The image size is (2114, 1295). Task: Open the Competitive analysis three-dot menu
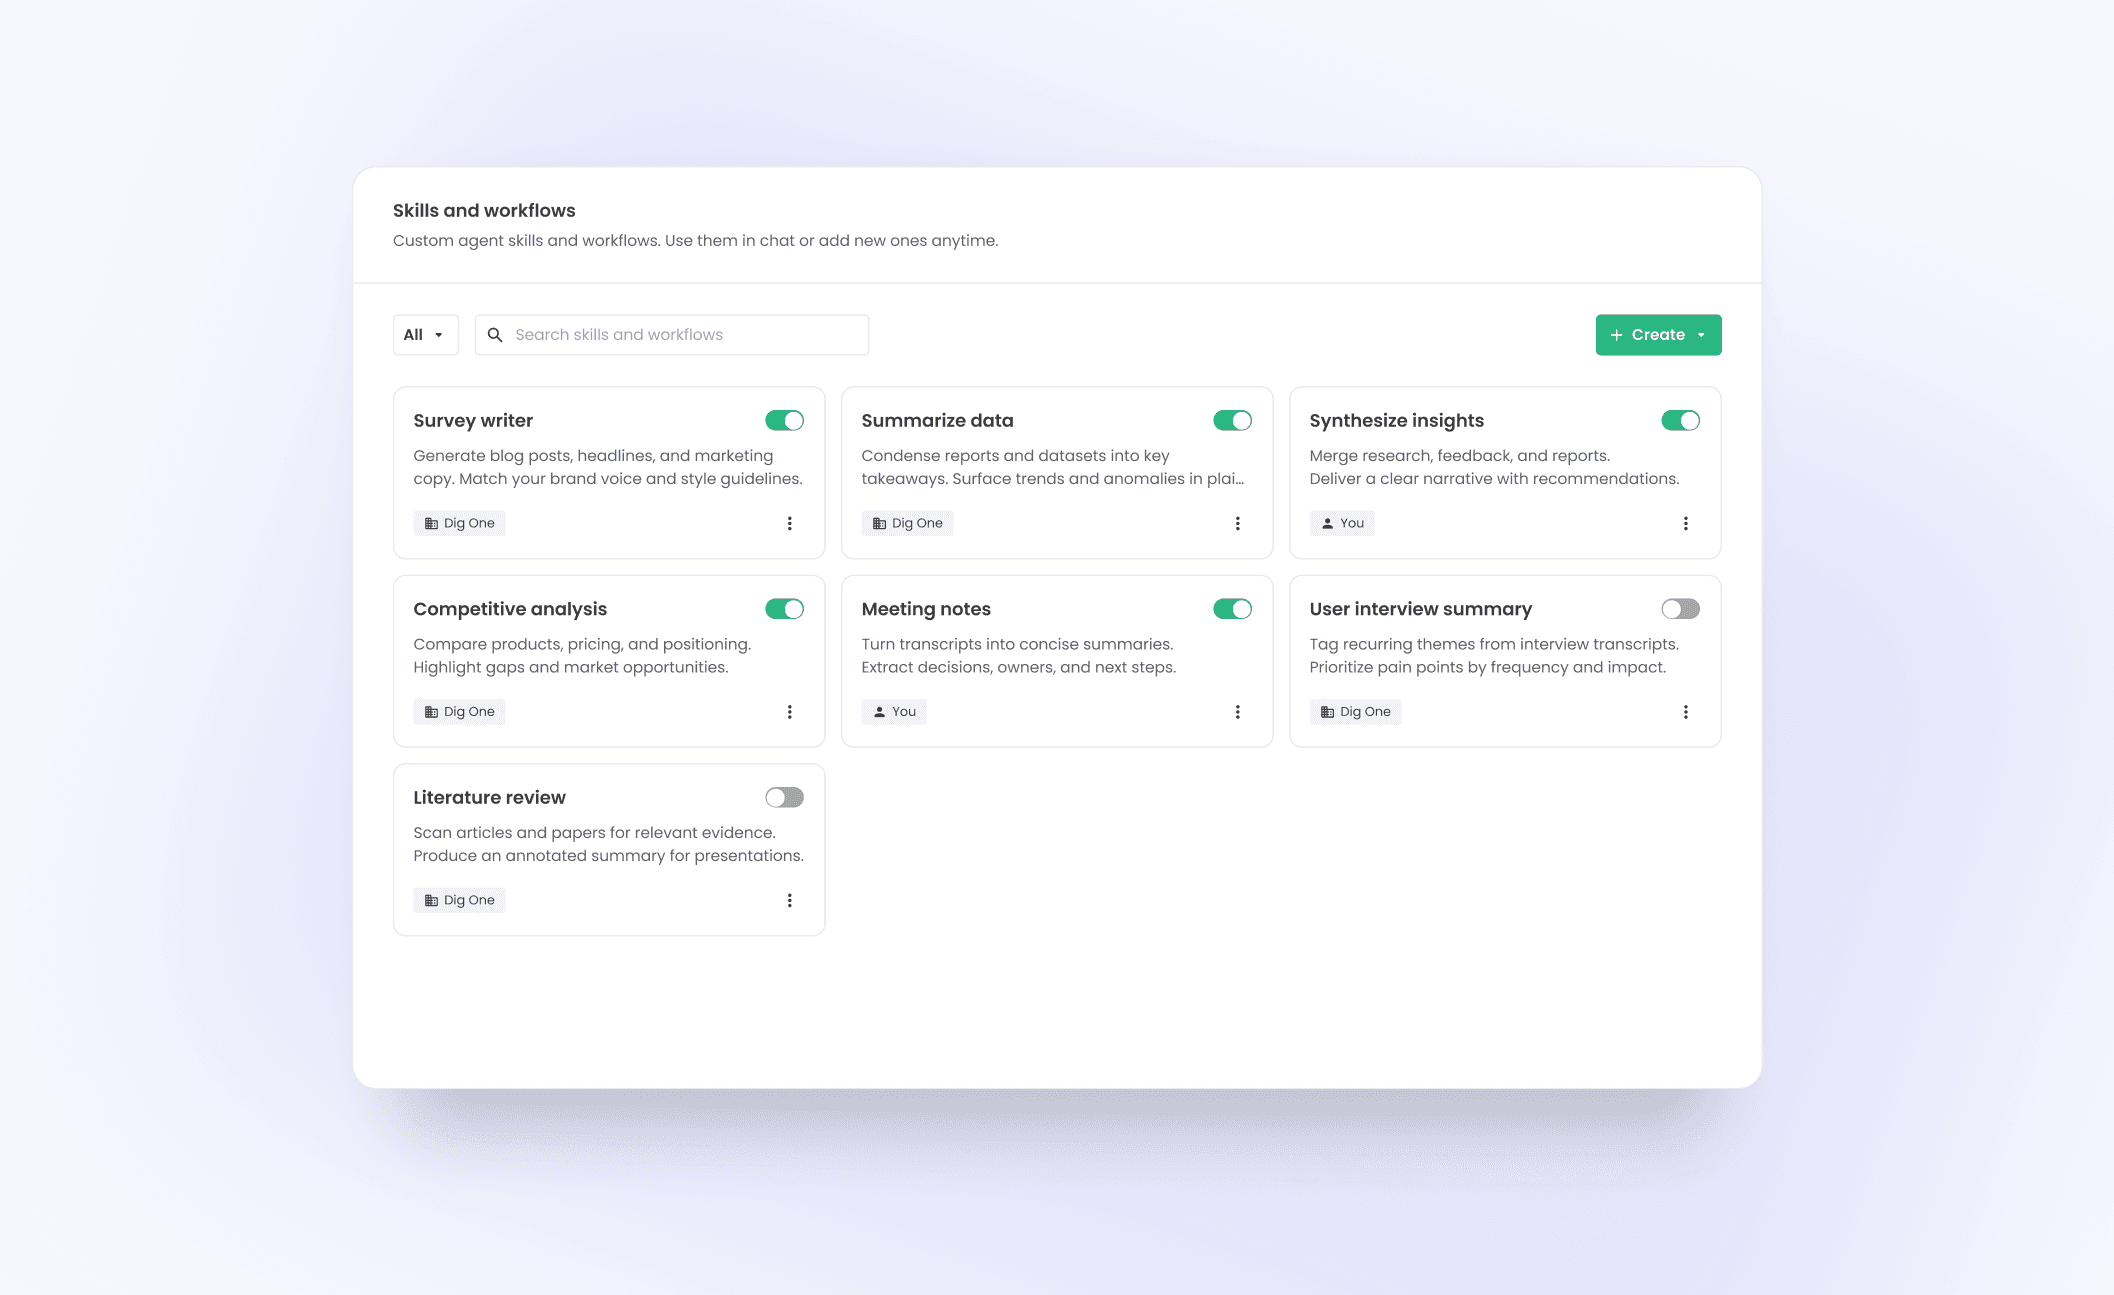click(x=789, y=712)
